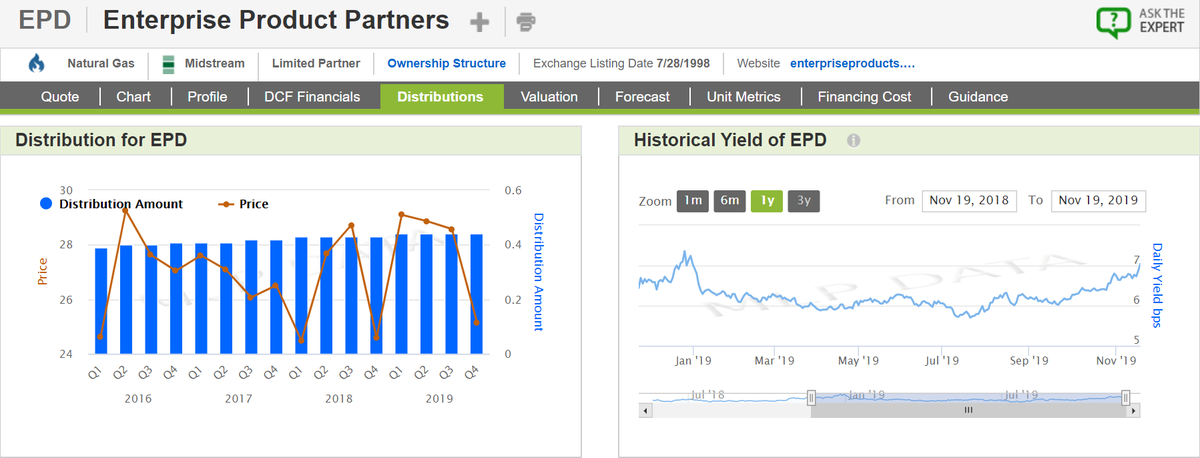Open the Ownership Structure link
This screenshot has width=1200, height=458.
[x=446, y=64]
